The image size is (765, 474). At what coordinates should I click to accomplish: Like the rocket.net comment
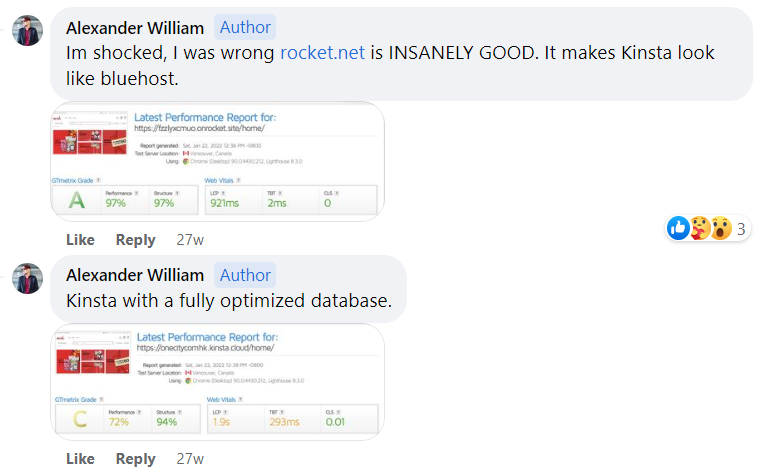click(x=81, y=240)
